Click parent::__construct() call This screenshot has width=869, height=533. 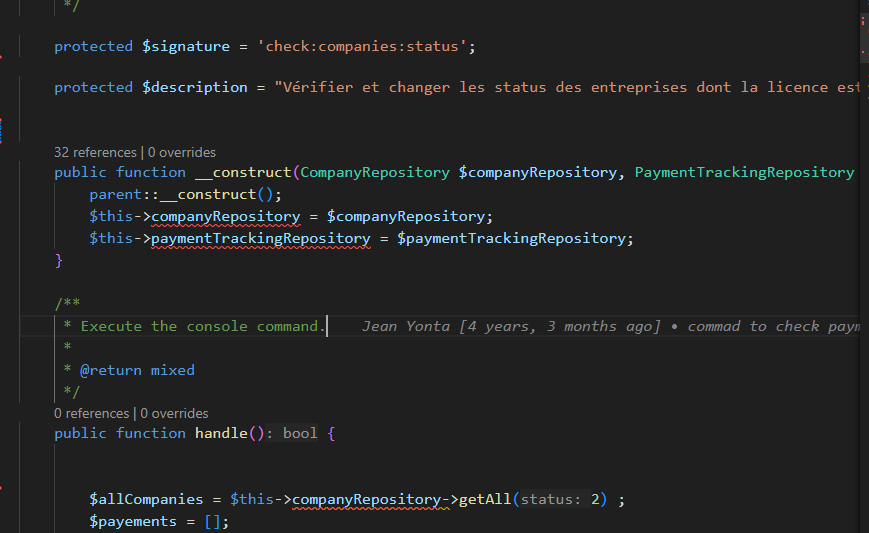(x=185, y=194)
